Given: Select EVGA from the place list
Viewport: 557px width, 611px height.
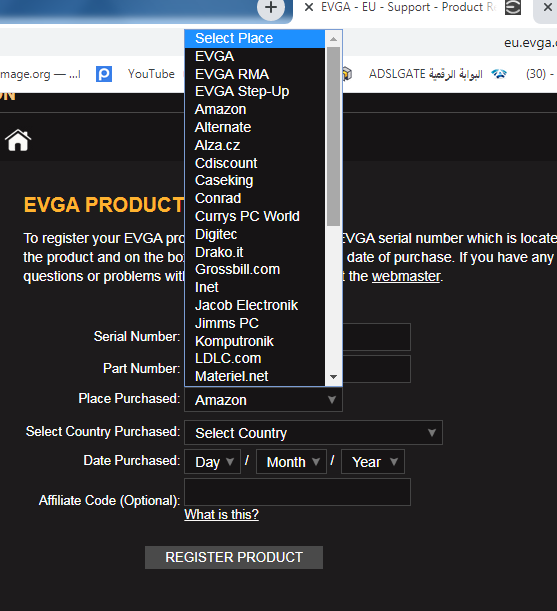Looking at the screenshot, I should coord(255,57).
